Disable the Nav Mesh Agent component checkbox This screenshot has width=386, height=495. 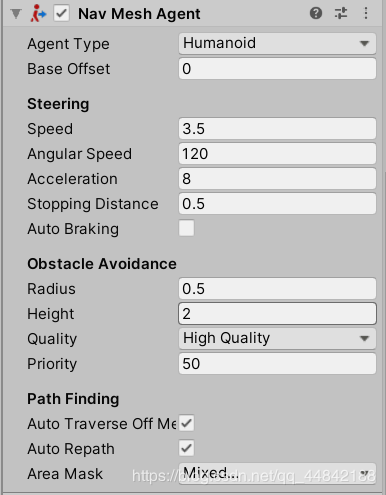click(62, 14)
